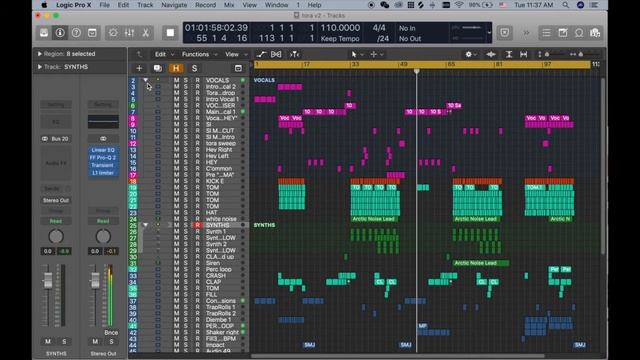This screenshot has width=640, height=360.
Task: Open the Mixer faders button
Action: (129, 33)
